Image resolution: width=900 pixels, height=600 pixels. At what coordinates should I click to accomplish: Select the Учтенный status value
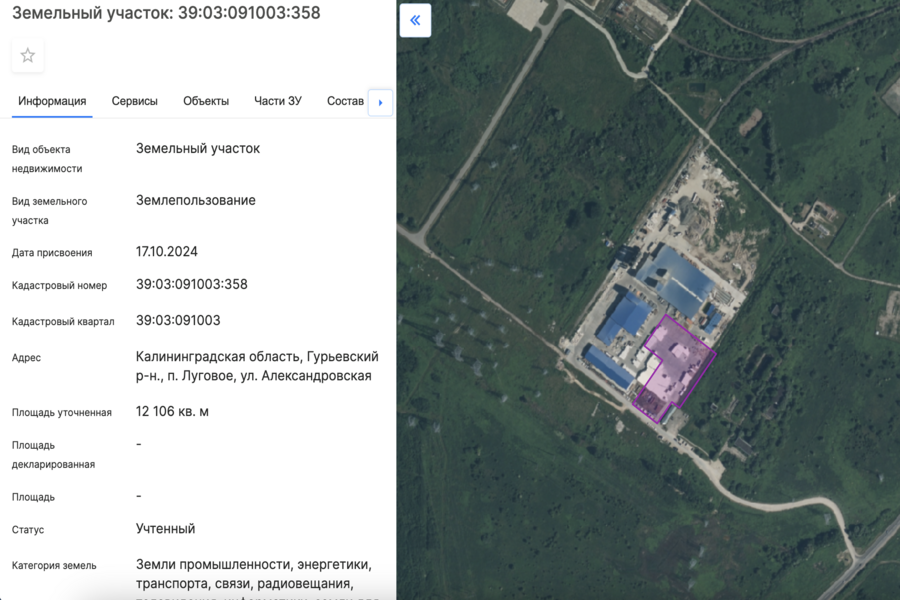[x=166, y=530]
